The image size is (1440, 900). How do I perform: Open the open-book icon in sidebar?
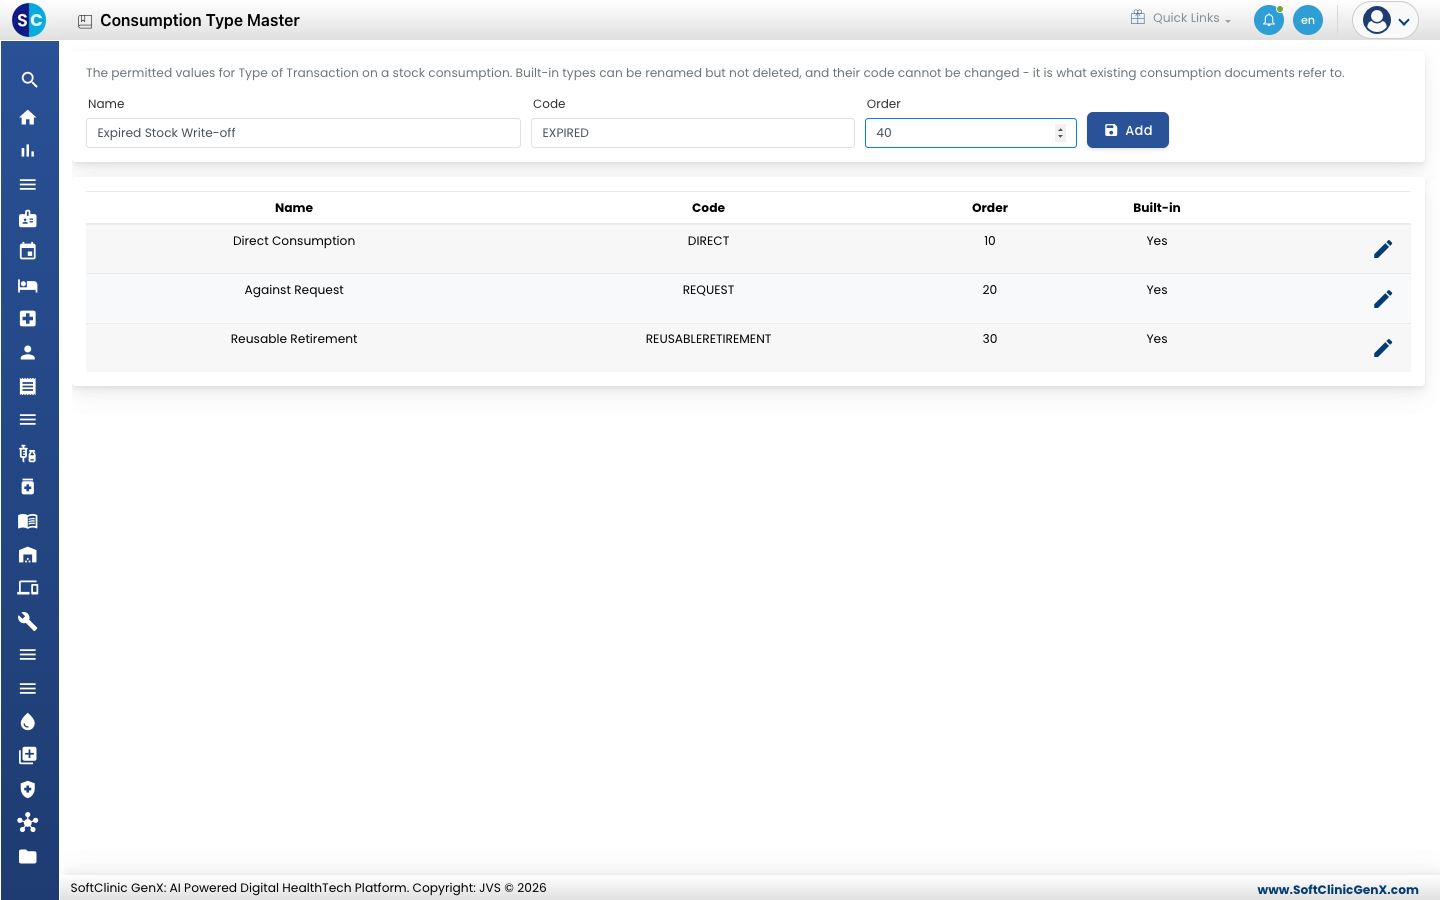(x=28, y=521)
